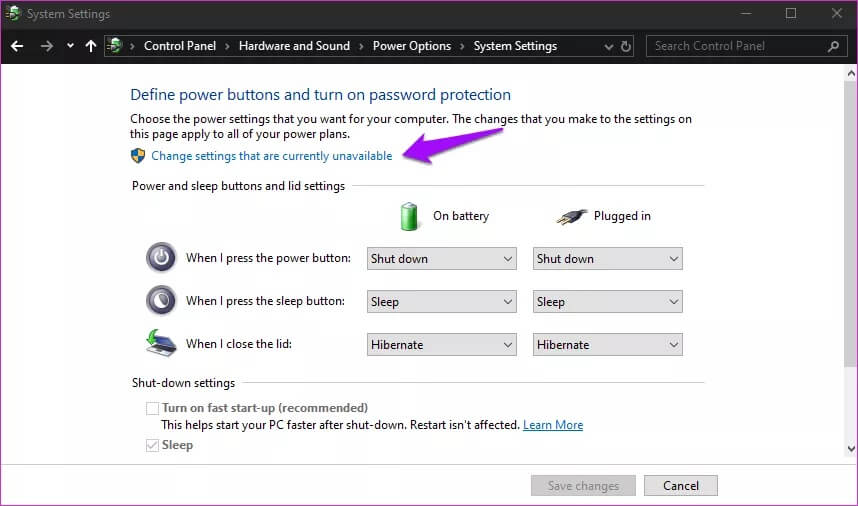
Task: Click into the Search Control Panel field
Action: point(738,46)
